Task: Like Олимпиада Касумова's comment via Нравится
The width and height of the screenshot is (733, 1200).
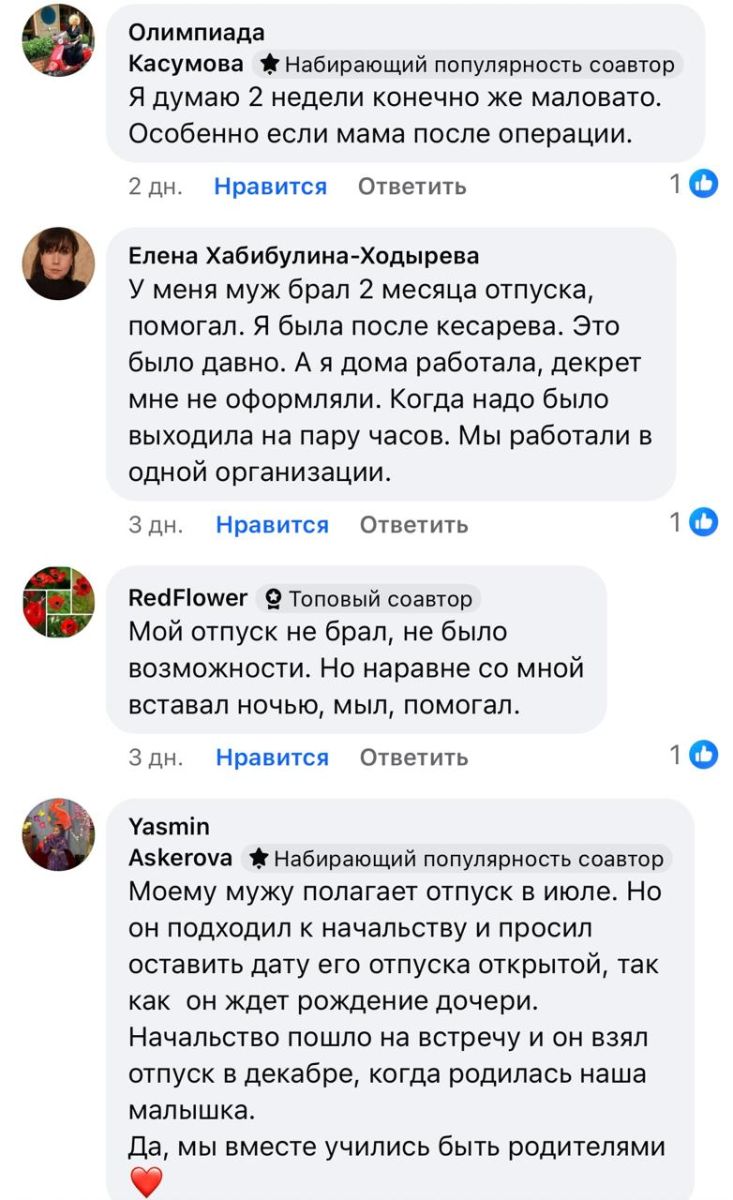Action: tap(270, 186)
